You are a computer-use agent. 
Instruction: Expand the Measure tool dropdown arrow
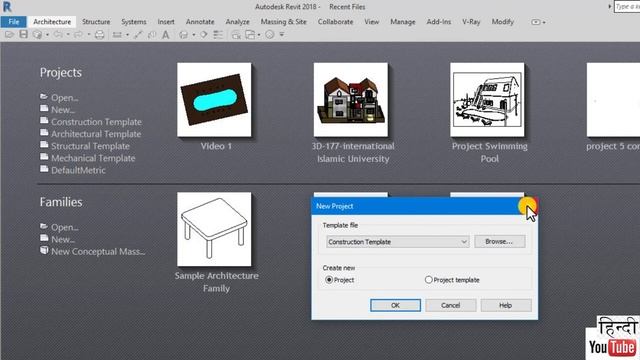pyautogui.click(x=127, y=35)
